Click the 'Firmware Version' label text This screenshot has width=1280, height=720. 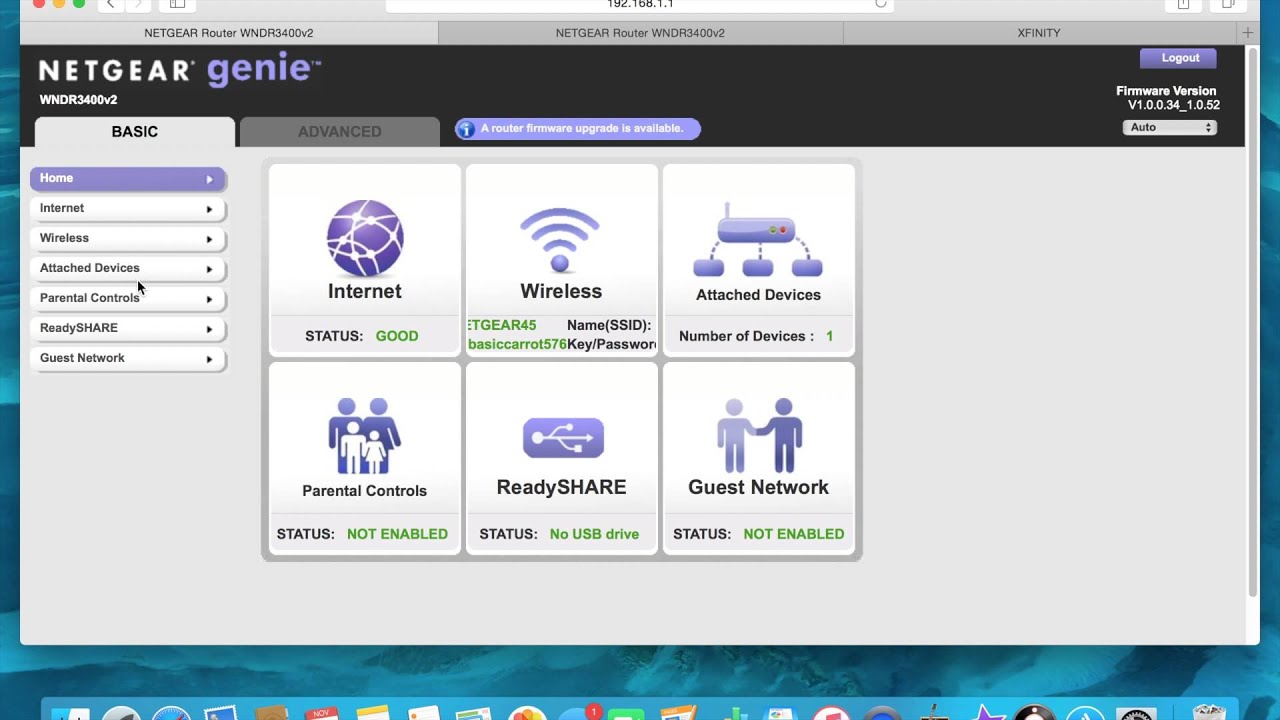coord(1166,91)
